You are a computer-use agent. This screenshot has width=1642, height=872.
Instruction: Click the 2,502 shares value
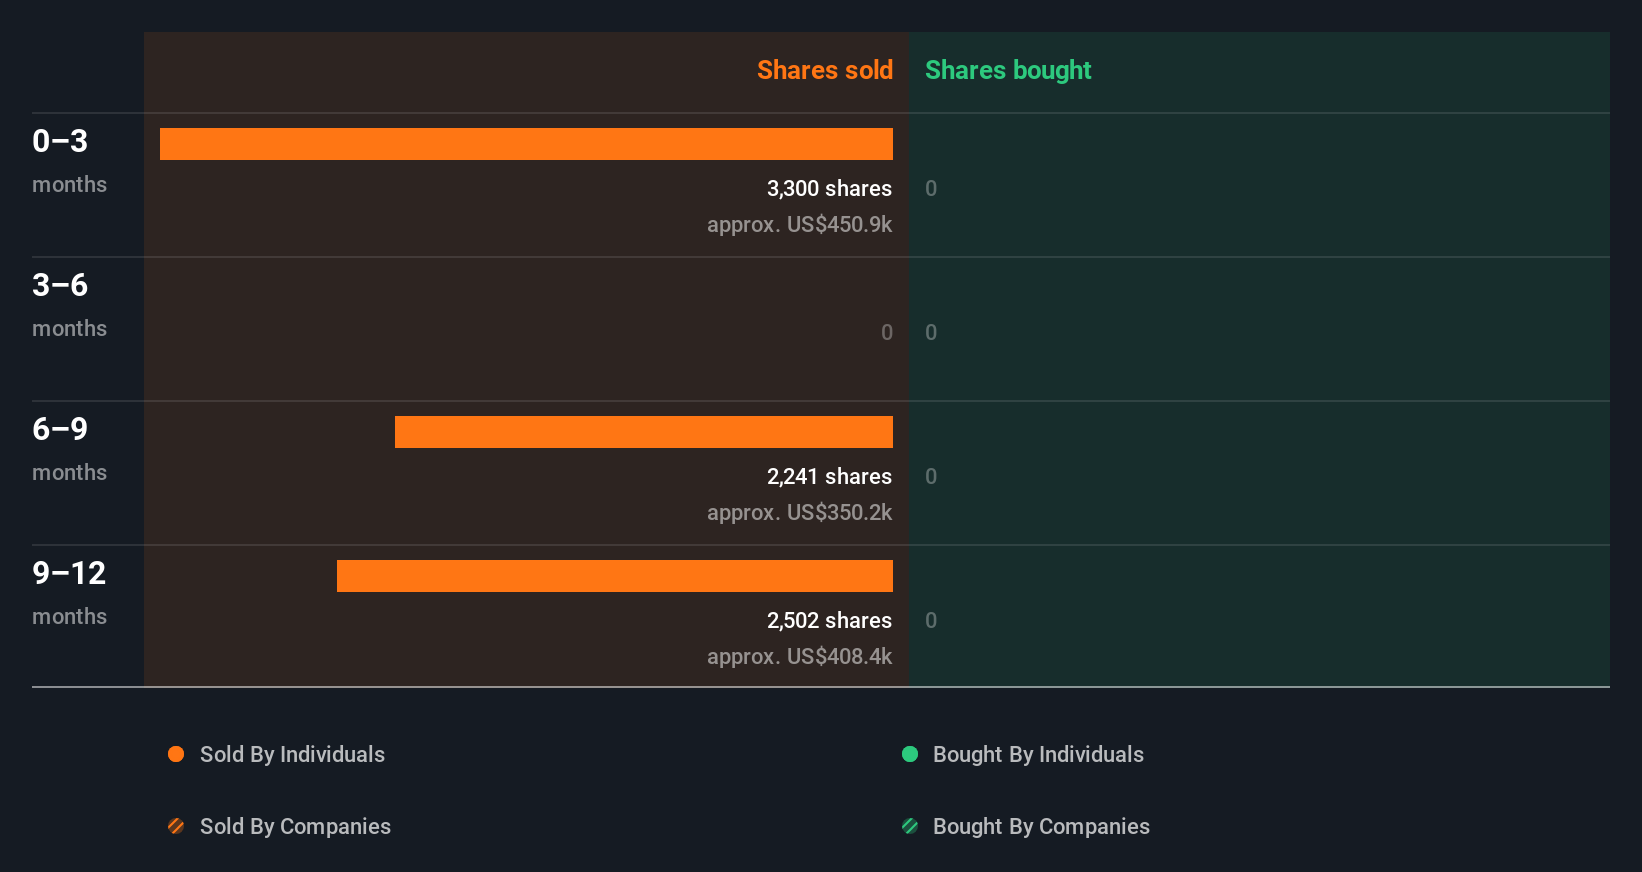tap(829, 620)
